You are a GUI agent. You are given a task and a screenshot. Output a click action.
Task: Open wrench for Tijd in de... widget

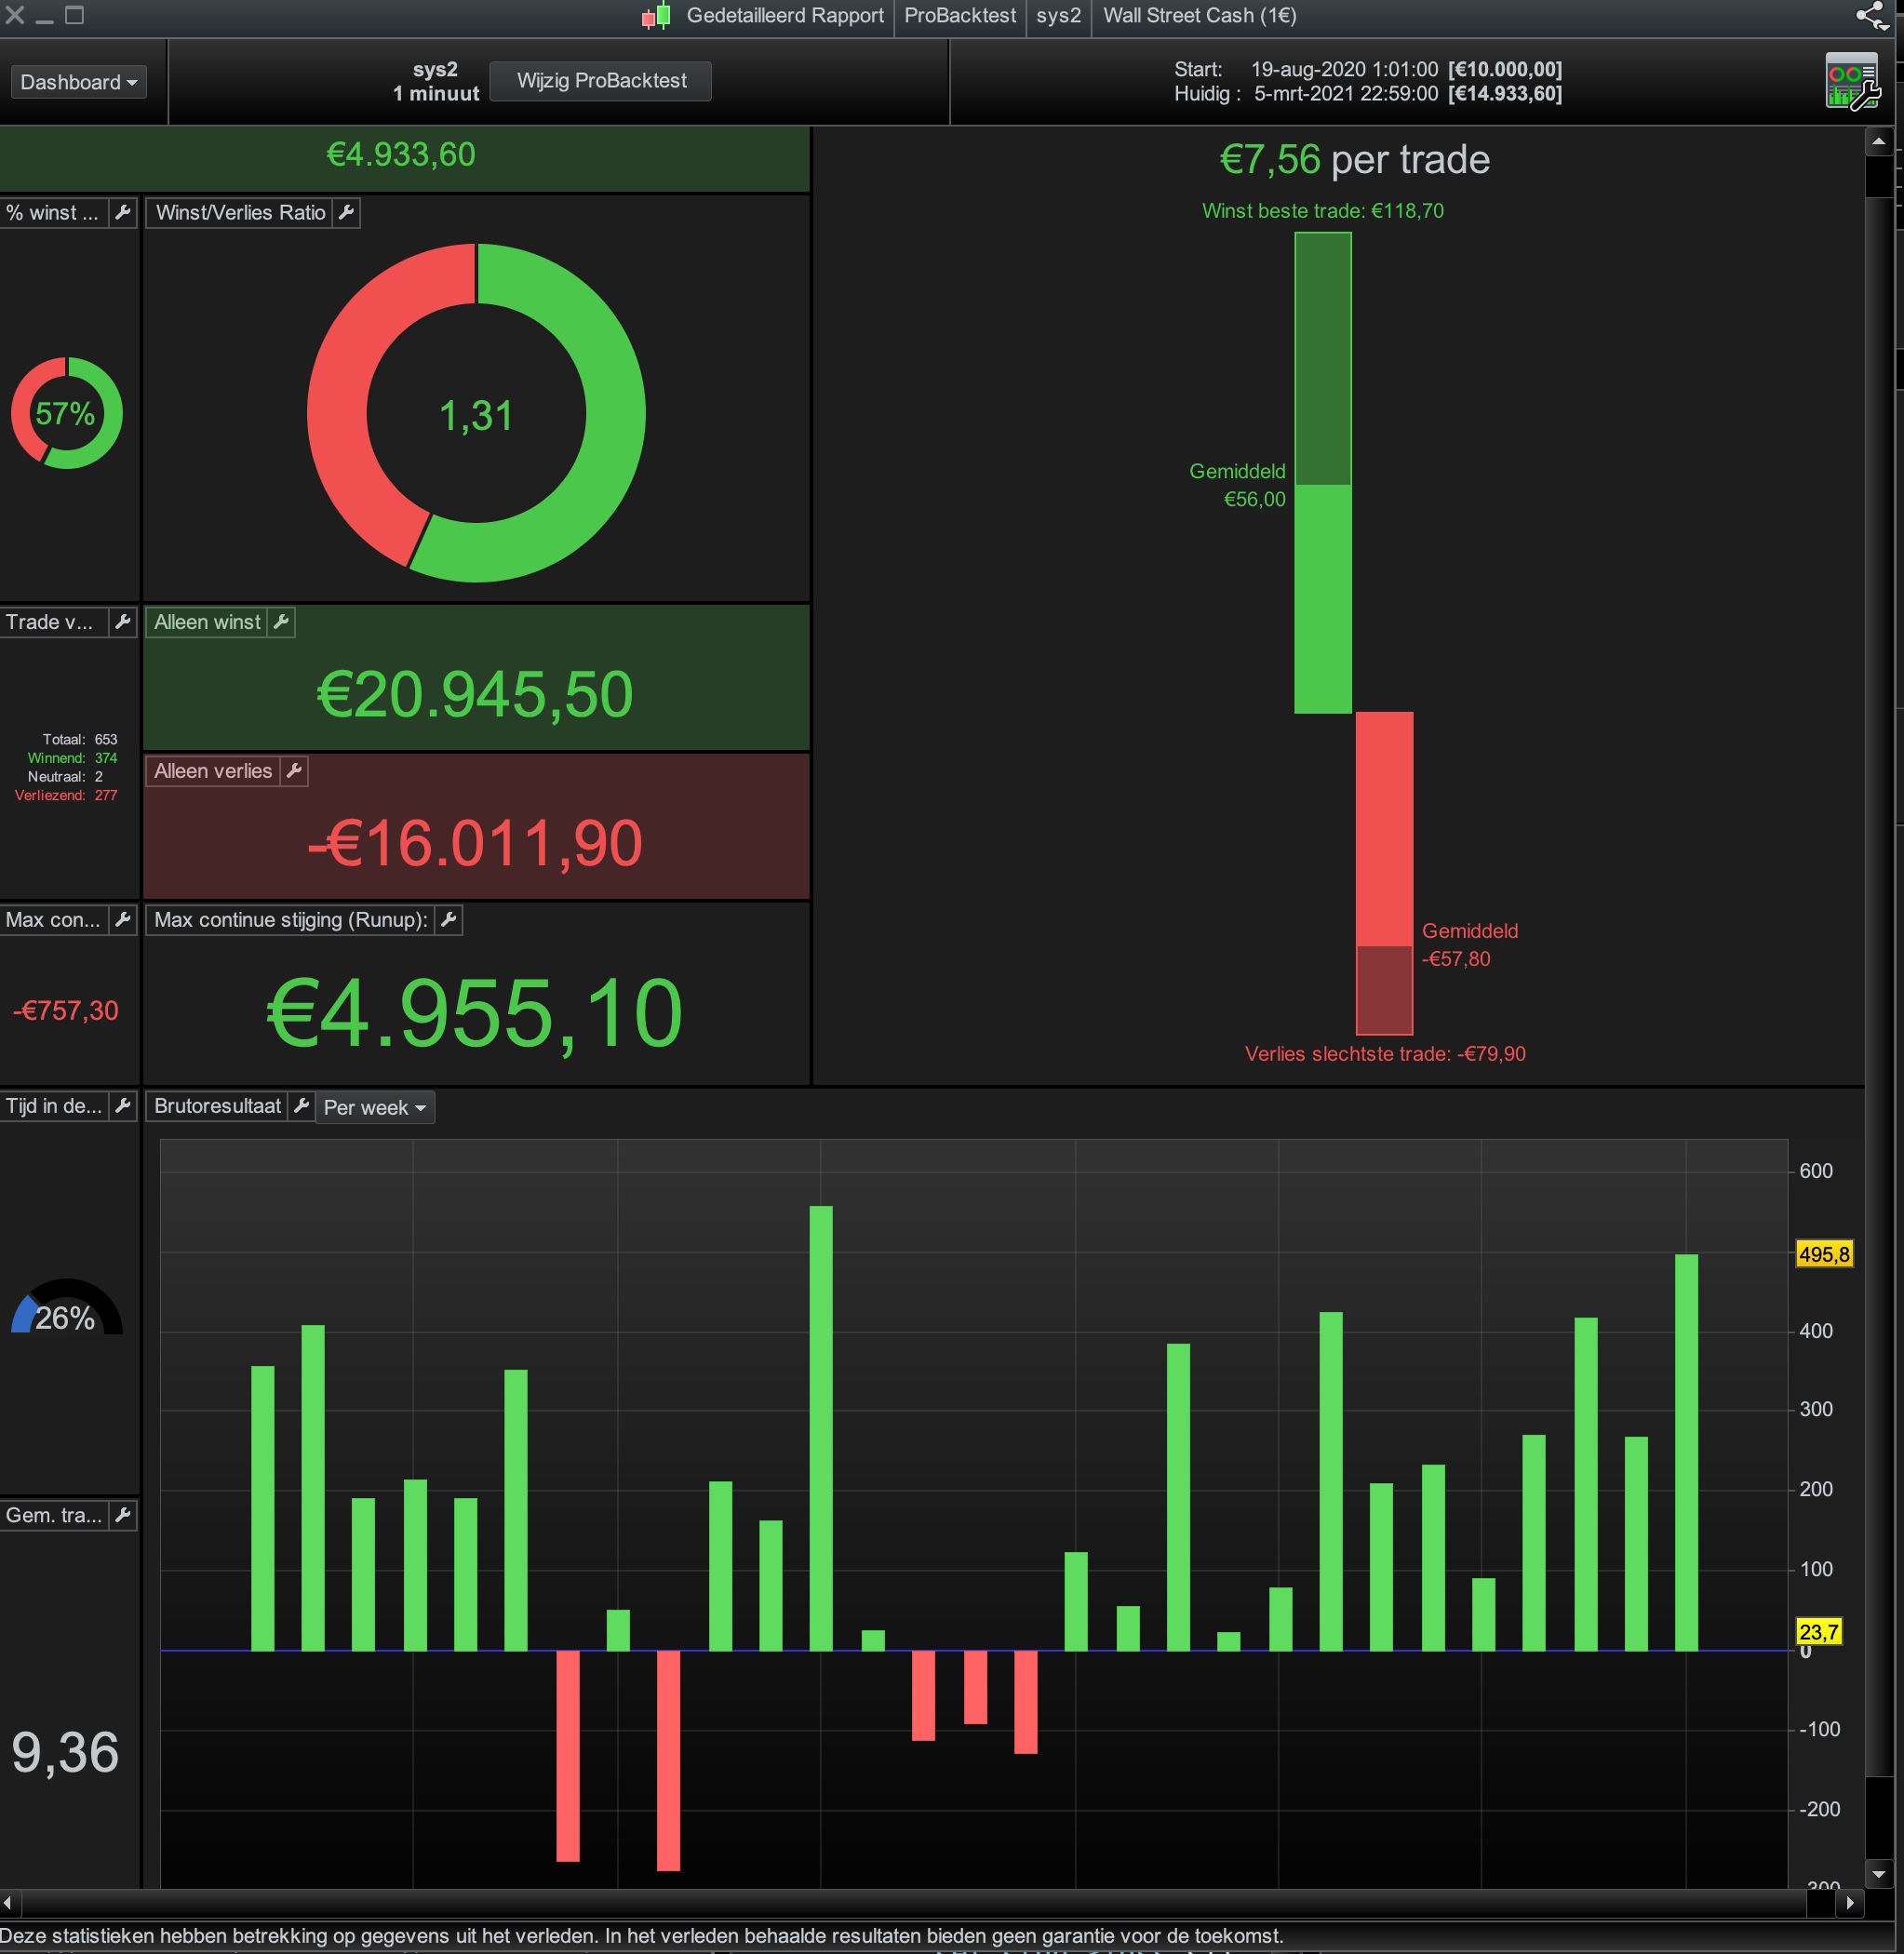123,1106
